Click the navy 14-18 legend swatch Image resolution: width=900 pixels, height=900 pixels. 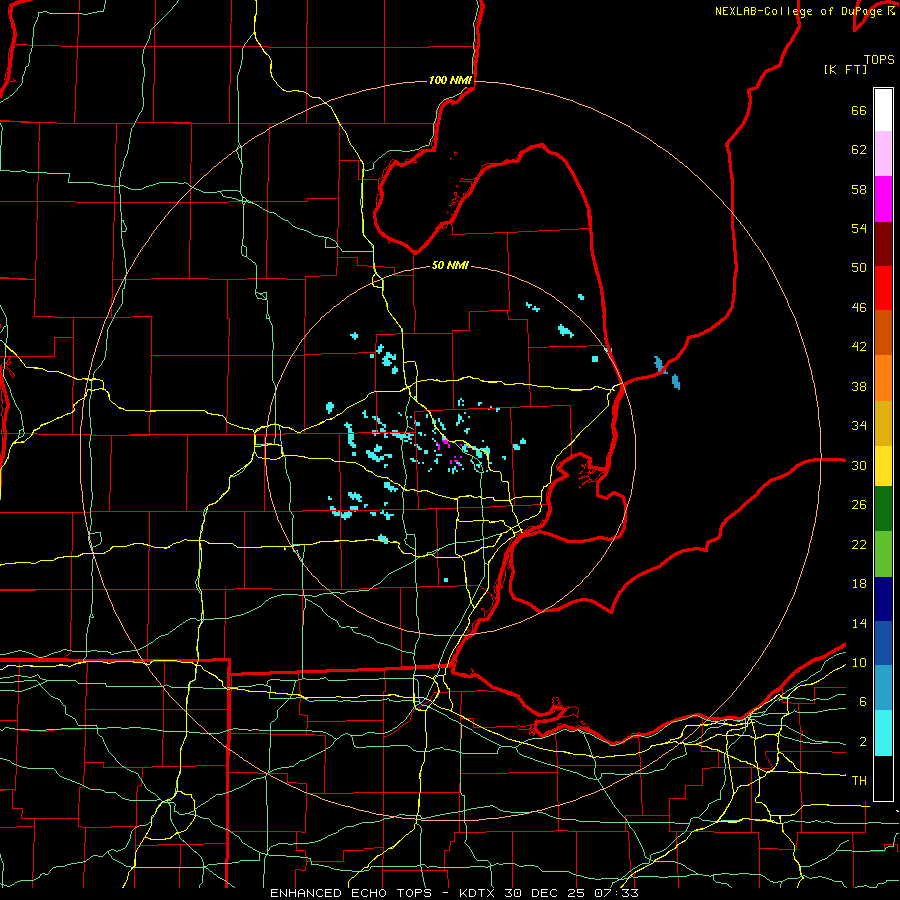click(x=883, y=599)
